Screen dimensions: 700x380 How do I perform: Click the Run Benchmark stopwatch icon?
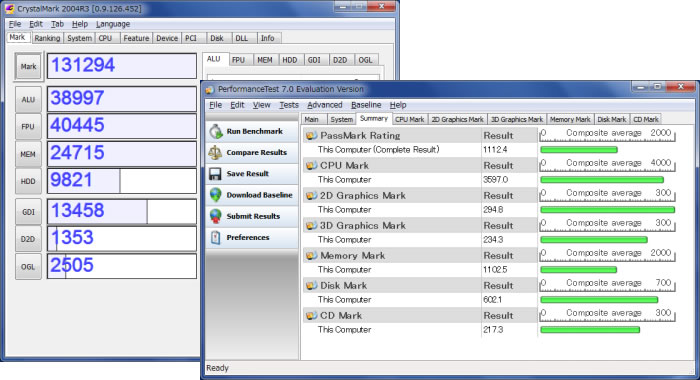coord(216,131)
